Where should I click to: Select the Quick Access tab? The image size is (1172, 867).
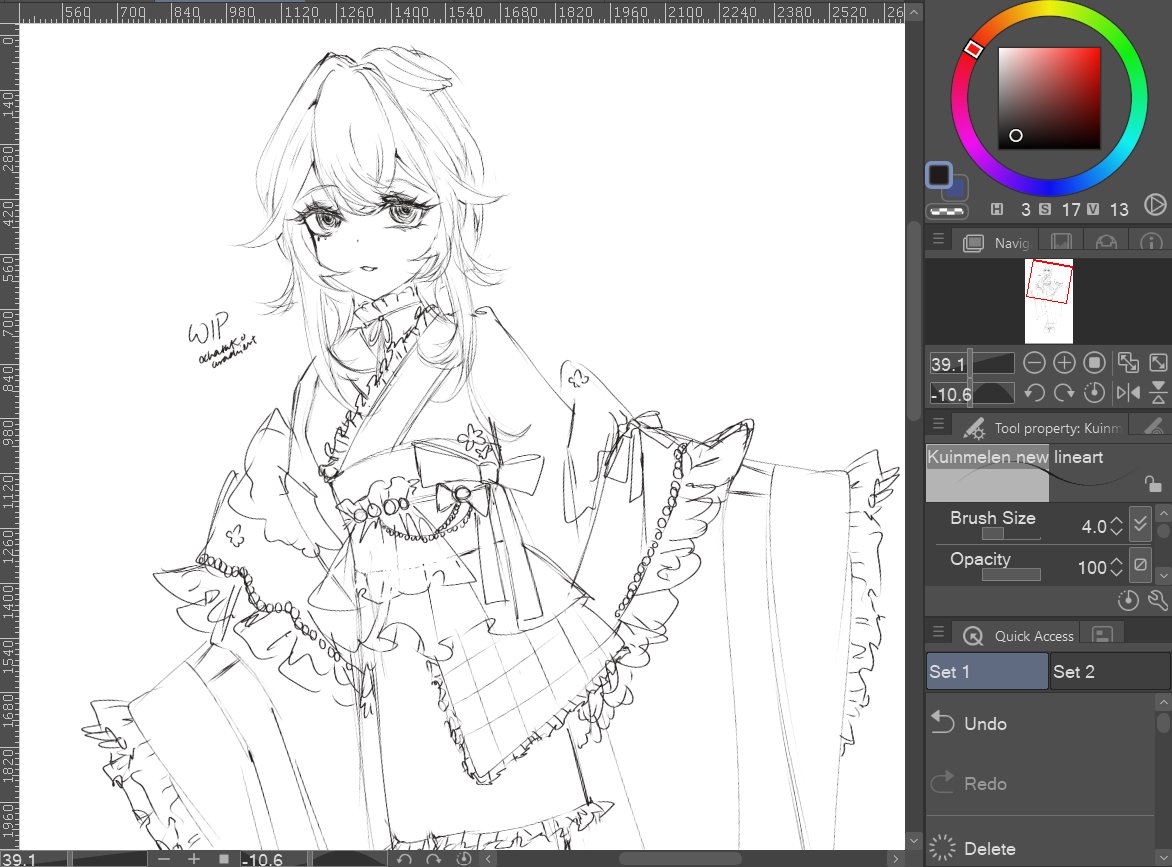coord(1017,635)
